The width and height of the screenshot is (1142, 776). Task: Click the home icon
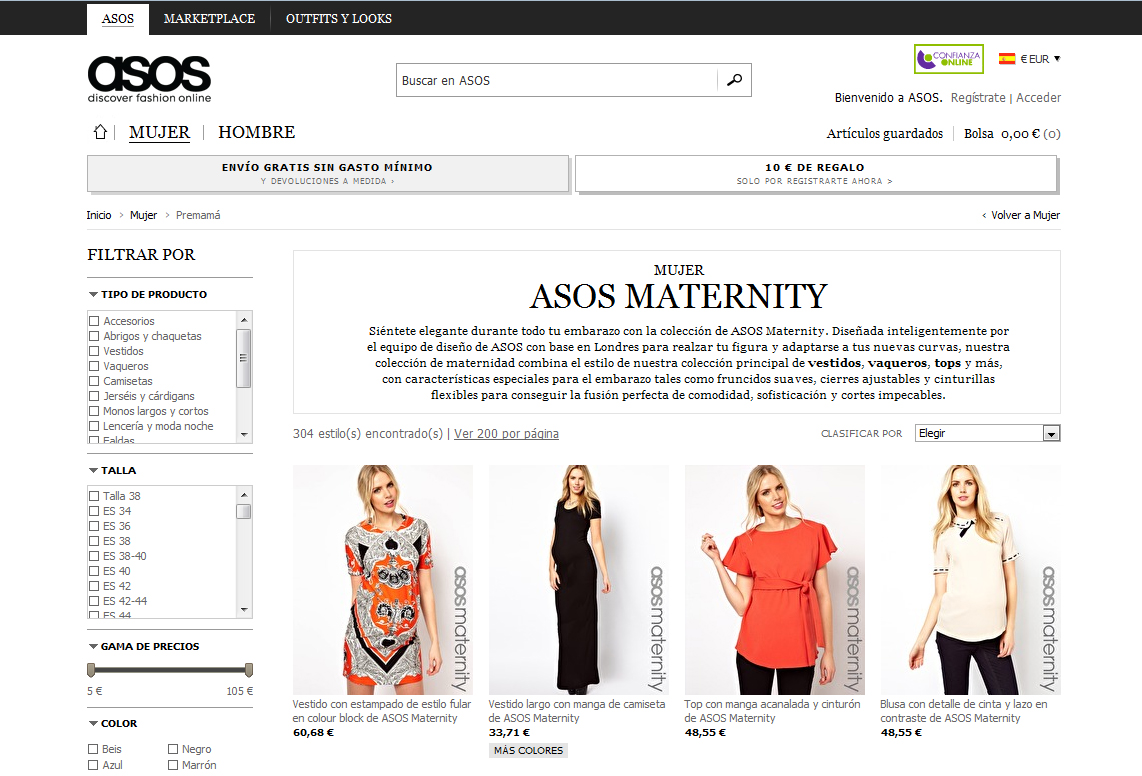[100, 132]
